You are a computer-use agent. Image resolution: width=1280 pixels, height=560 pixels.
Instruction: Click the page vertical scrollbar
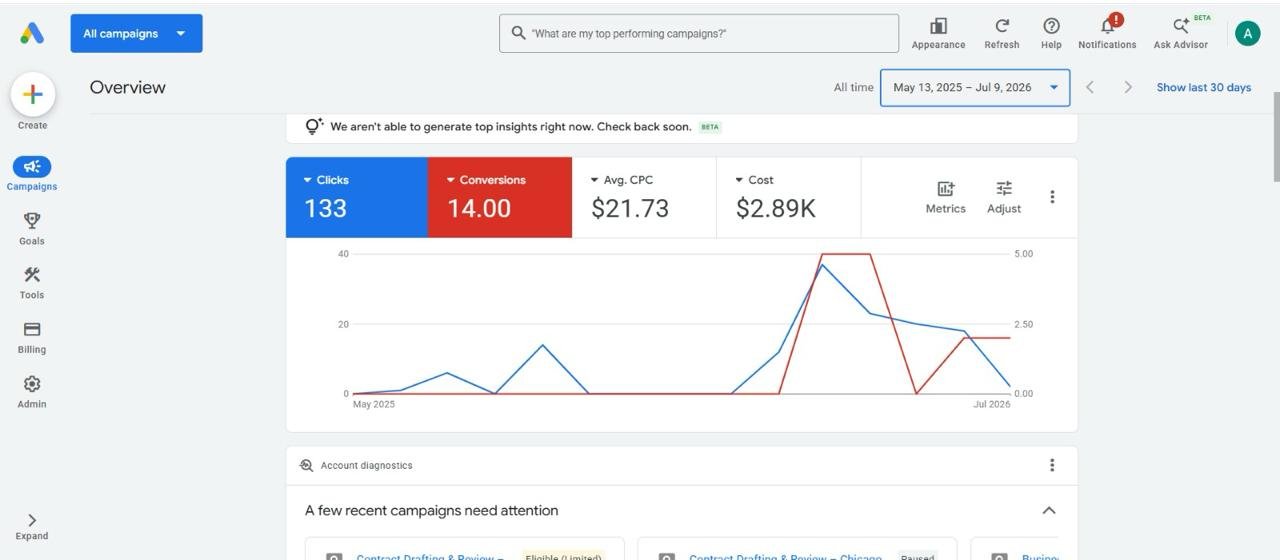[x=1276, y=137]
